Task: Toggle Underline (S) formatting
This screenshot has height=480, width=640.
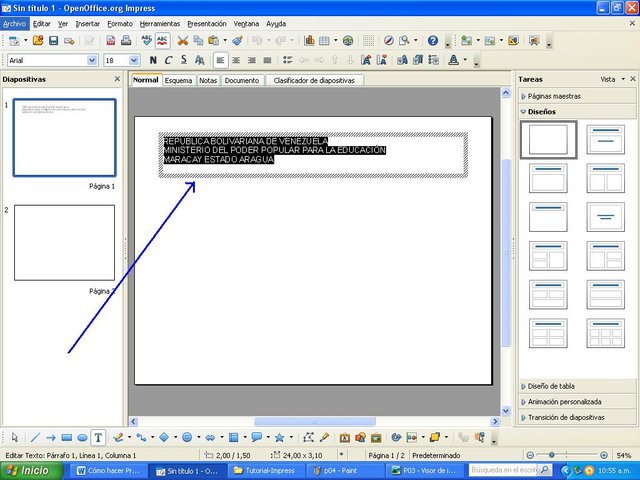Action: [x=184, y=60]
